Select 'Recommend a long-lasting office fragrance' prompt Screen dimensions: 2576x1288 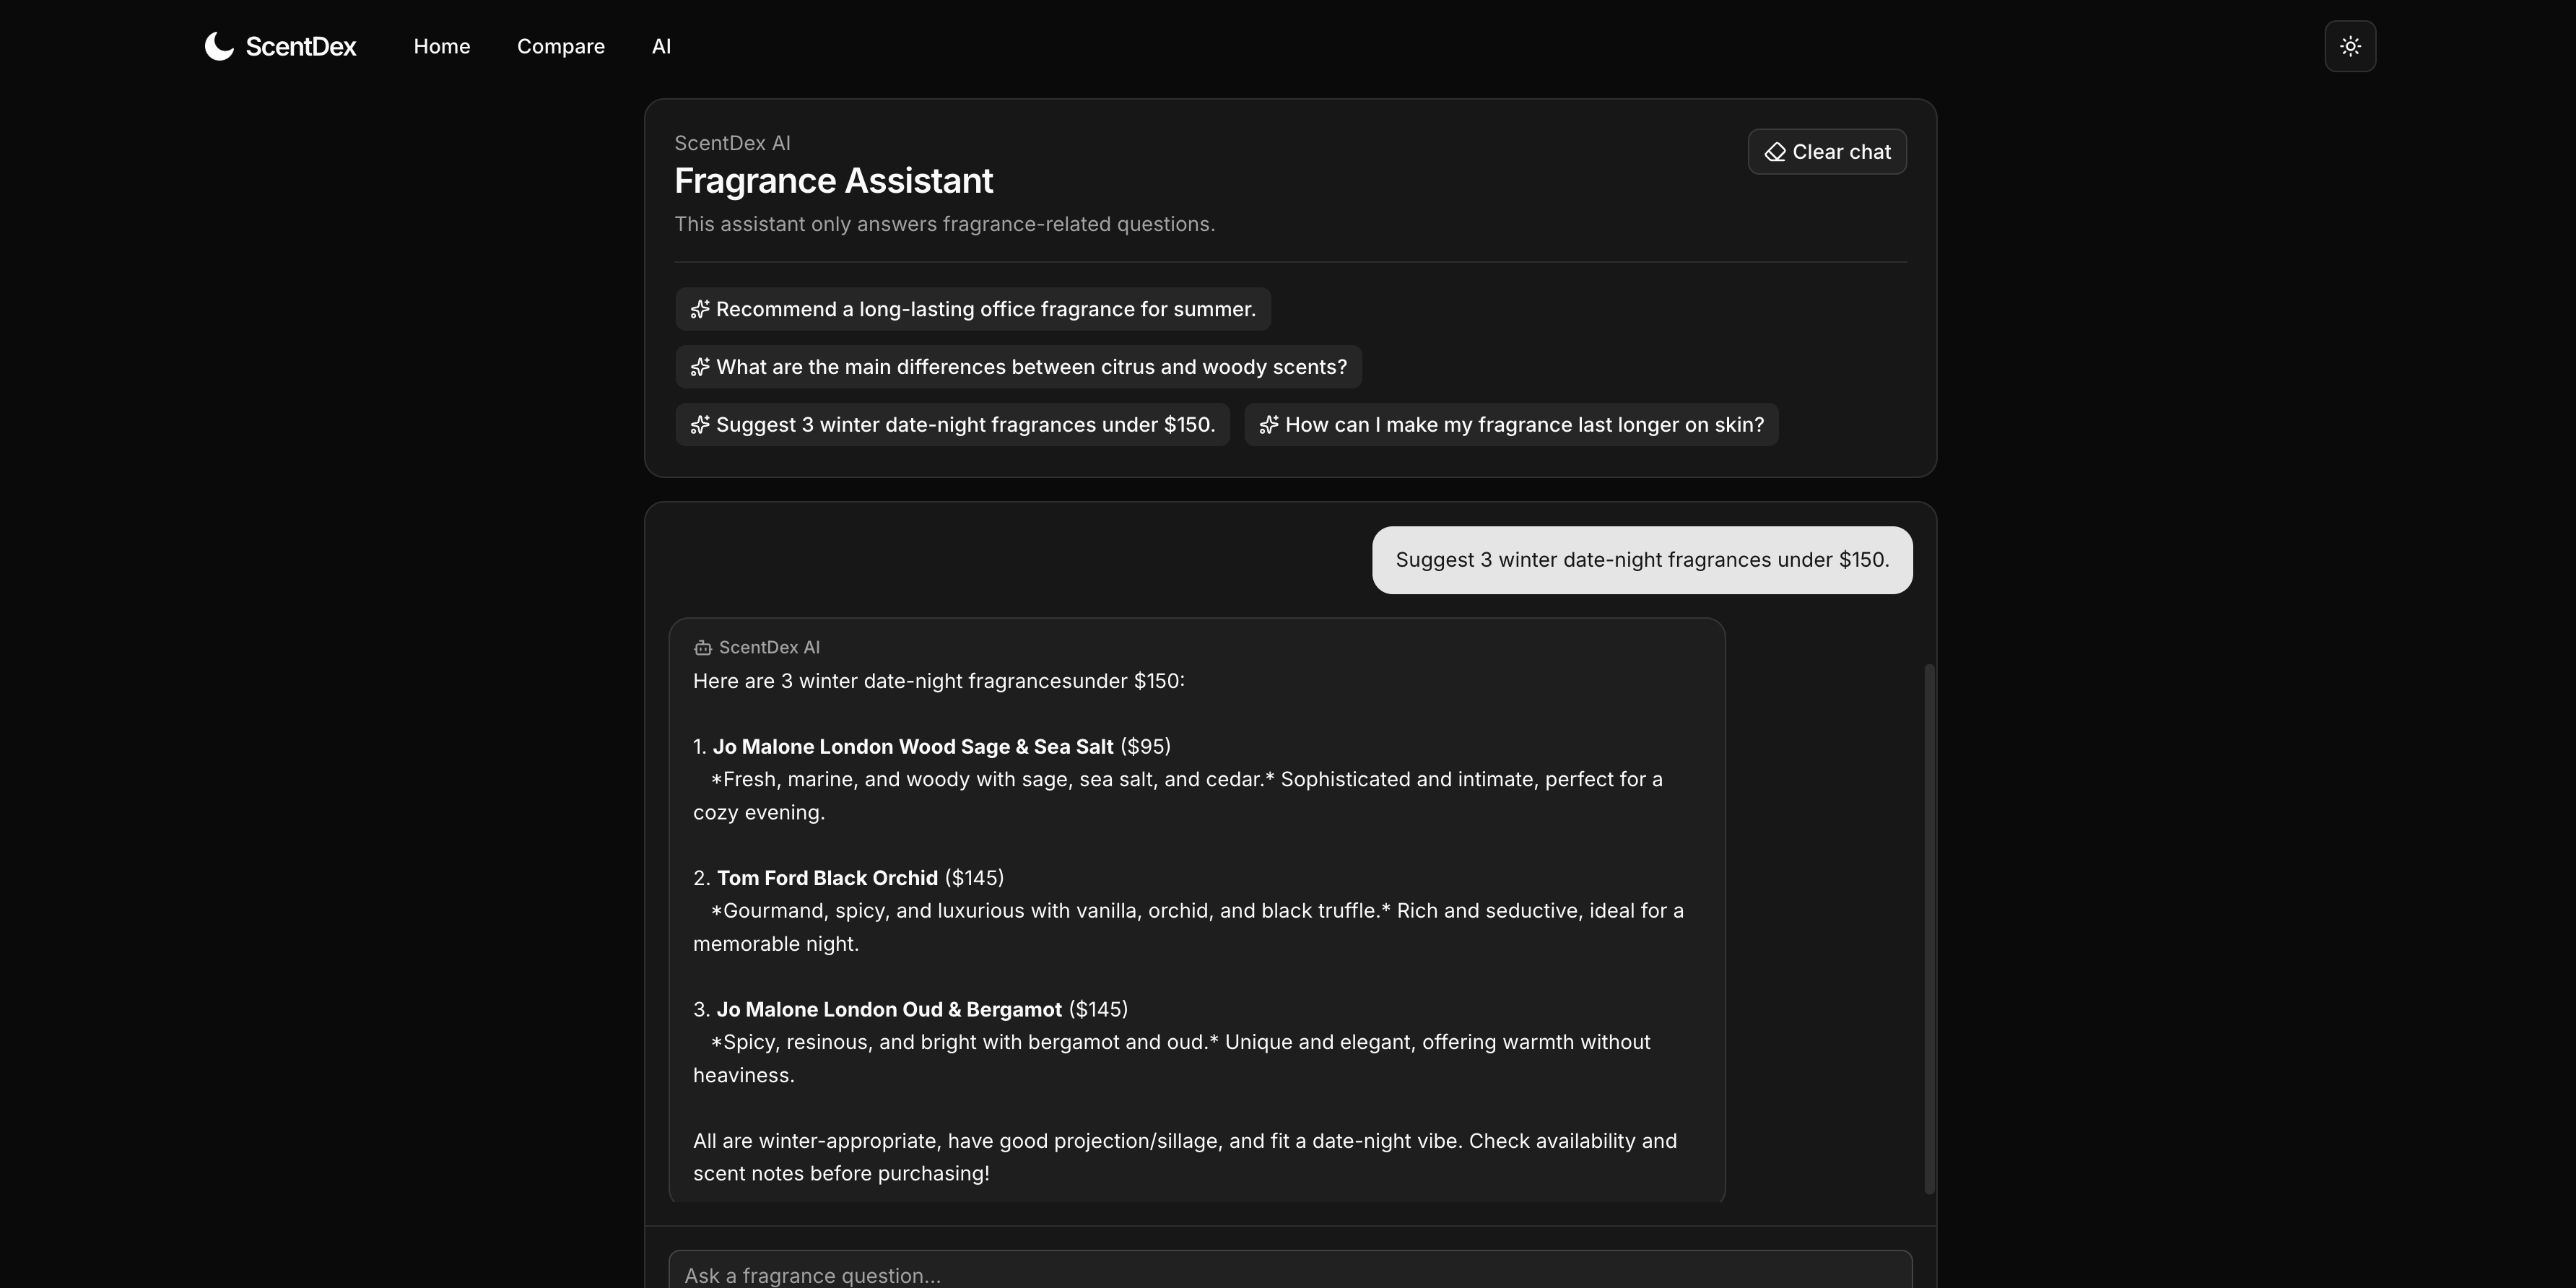tap(985, 310)
